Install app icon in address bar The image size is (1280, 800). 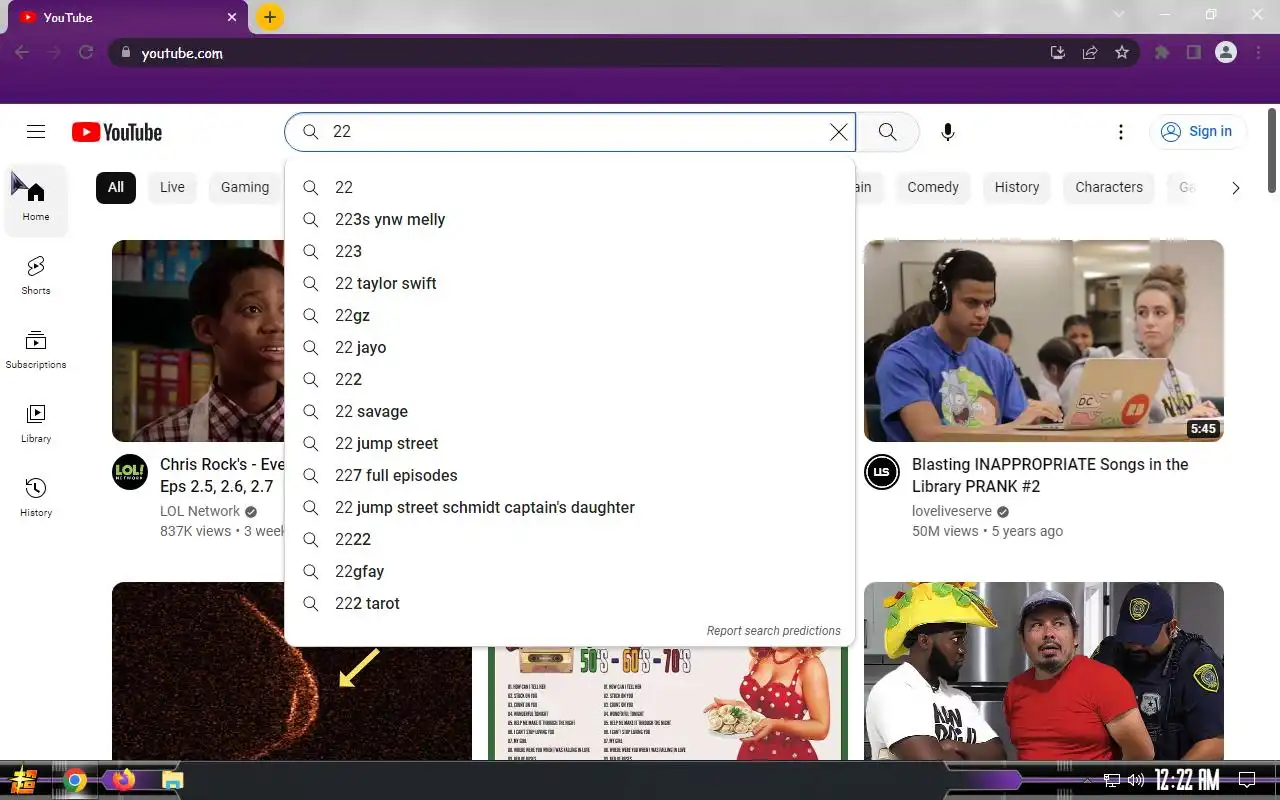[x=1058, y=53]
